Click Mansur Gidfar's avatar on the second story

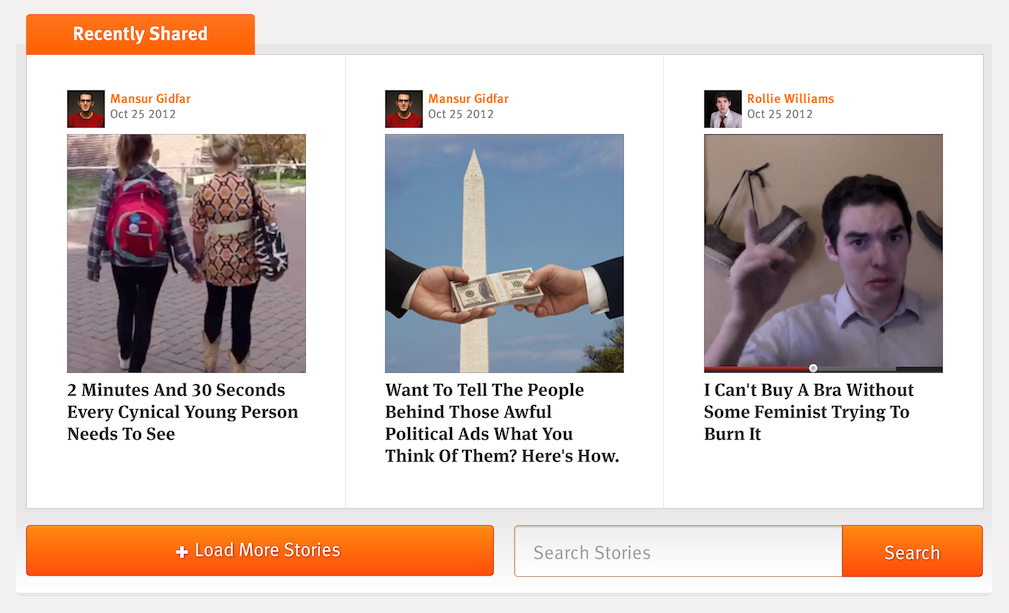(404, 108)
